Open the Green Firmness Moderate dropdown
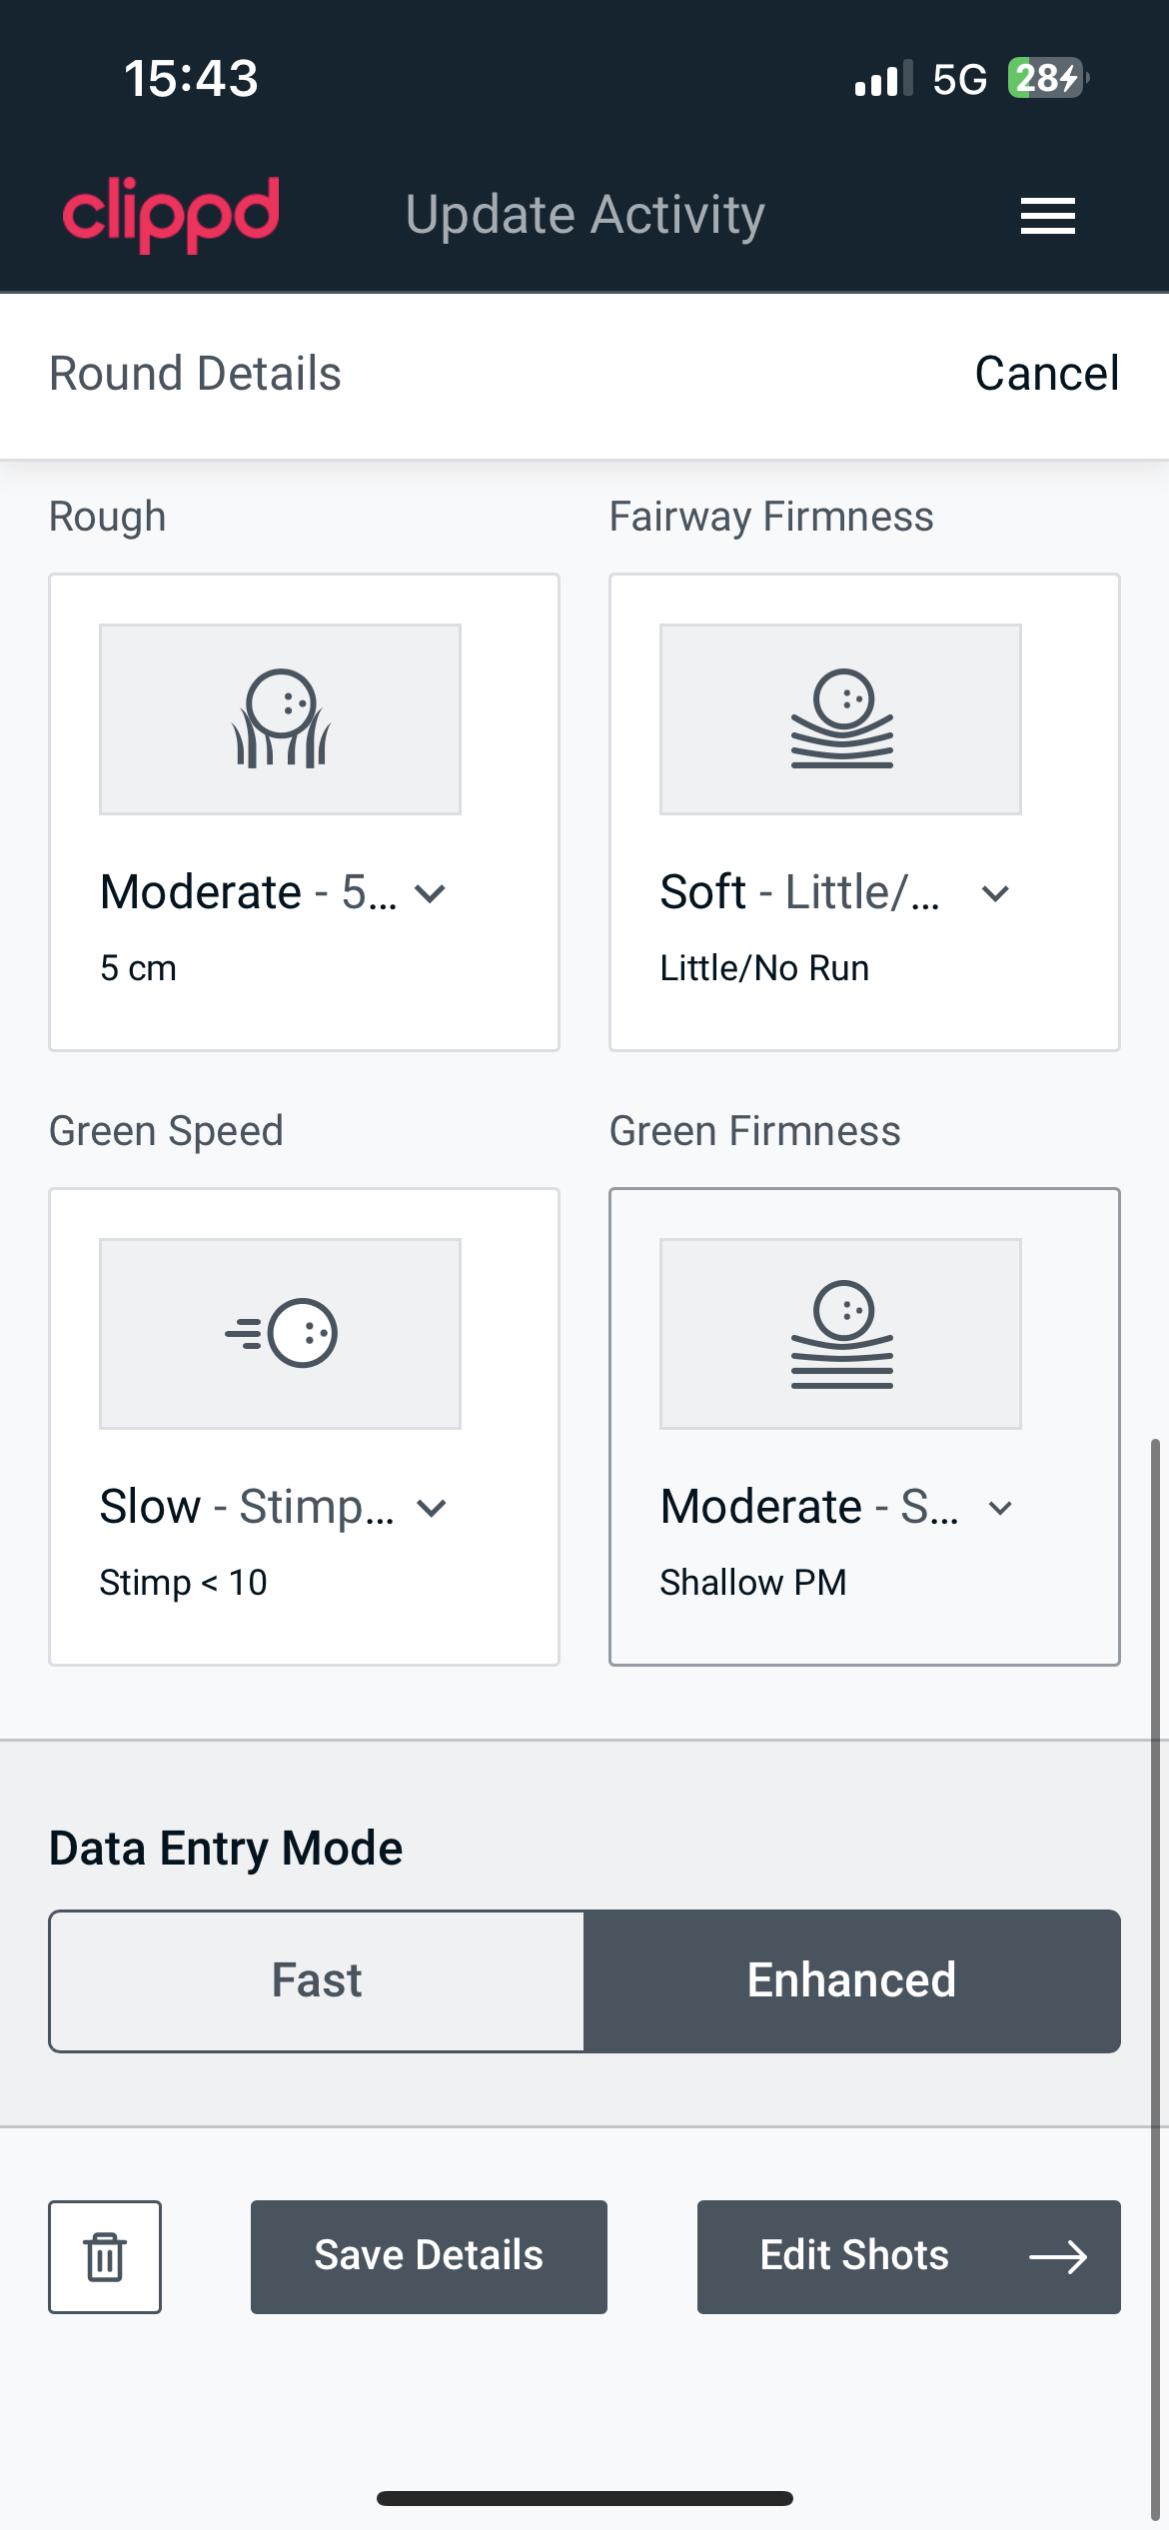This screenshot has width=1169, height=2530. 1000,1507
